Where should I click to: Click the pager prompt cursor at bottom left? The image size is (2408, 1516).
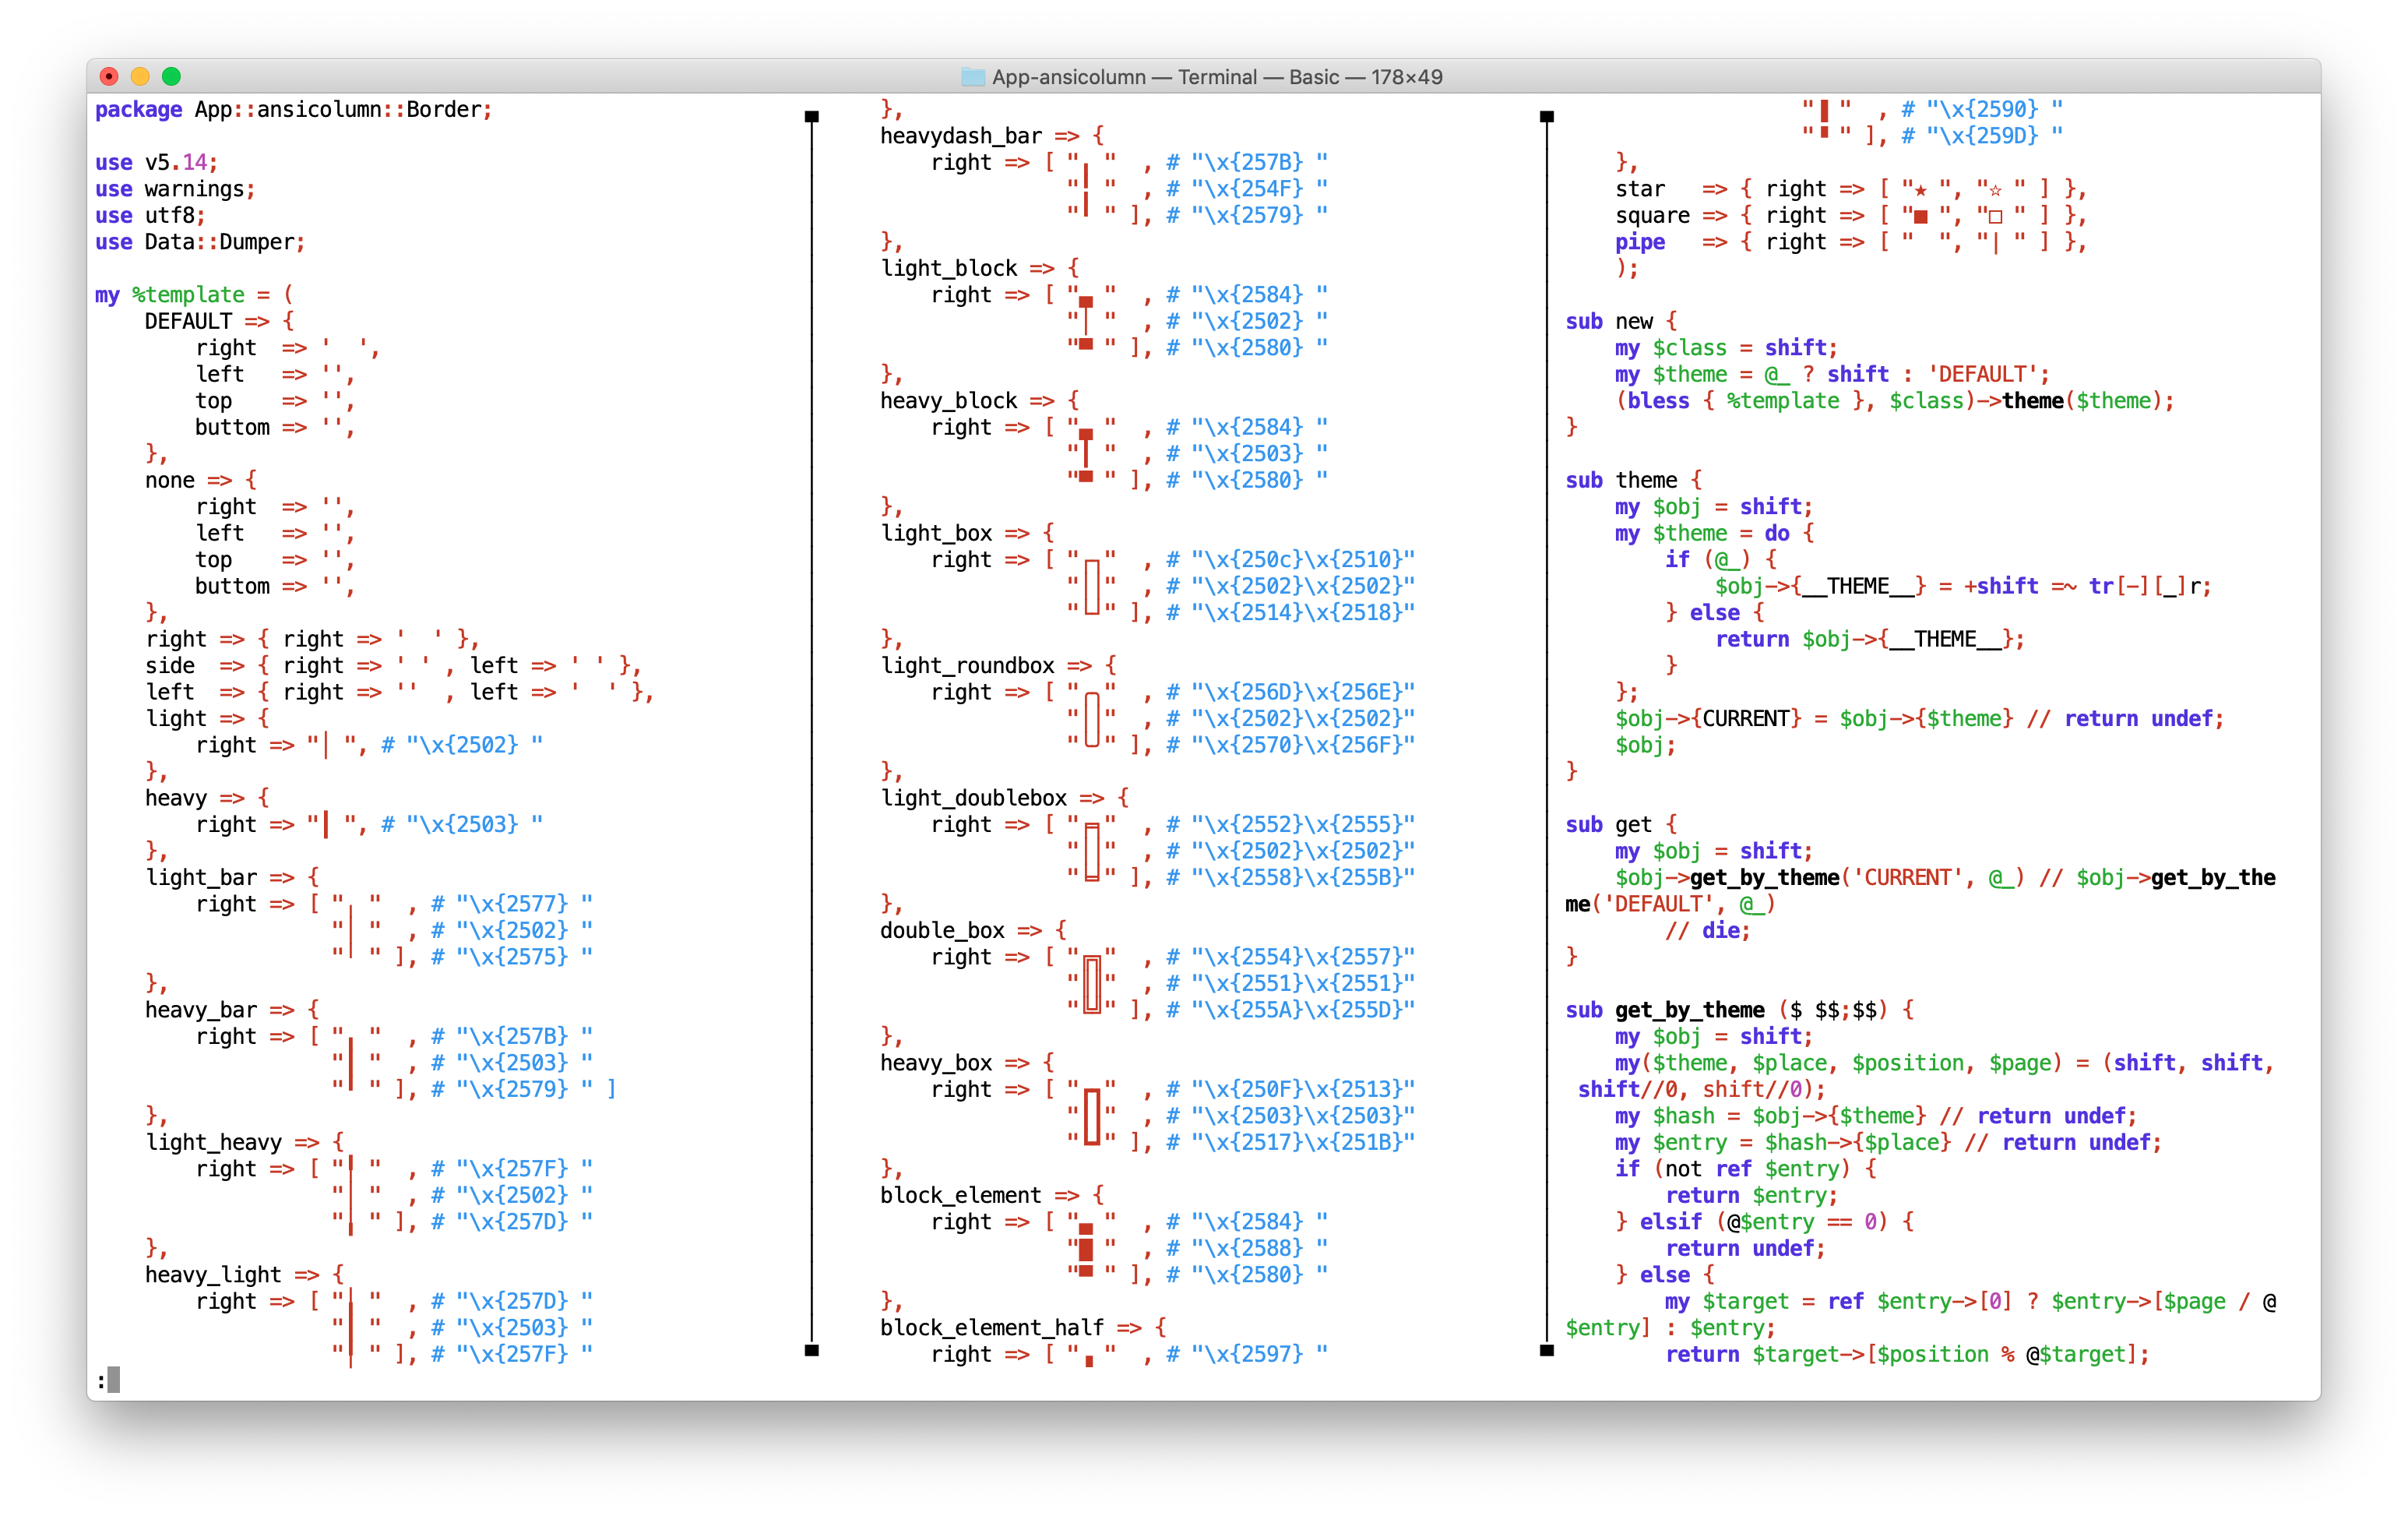[x=113, y=1380]
